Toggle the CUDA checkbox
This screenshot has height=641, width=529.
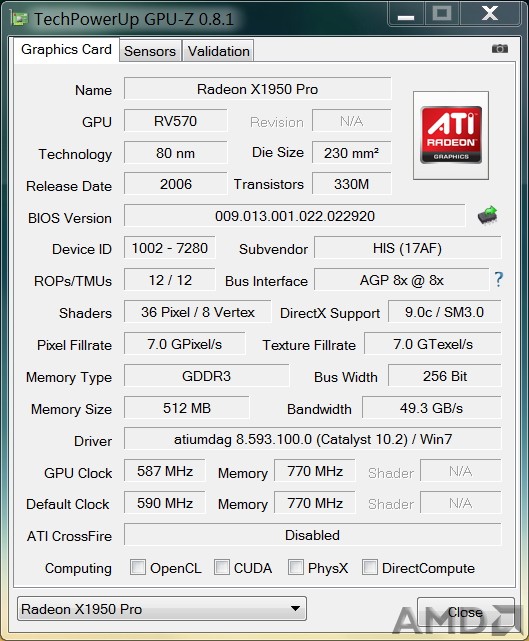(x=222, y=567)
